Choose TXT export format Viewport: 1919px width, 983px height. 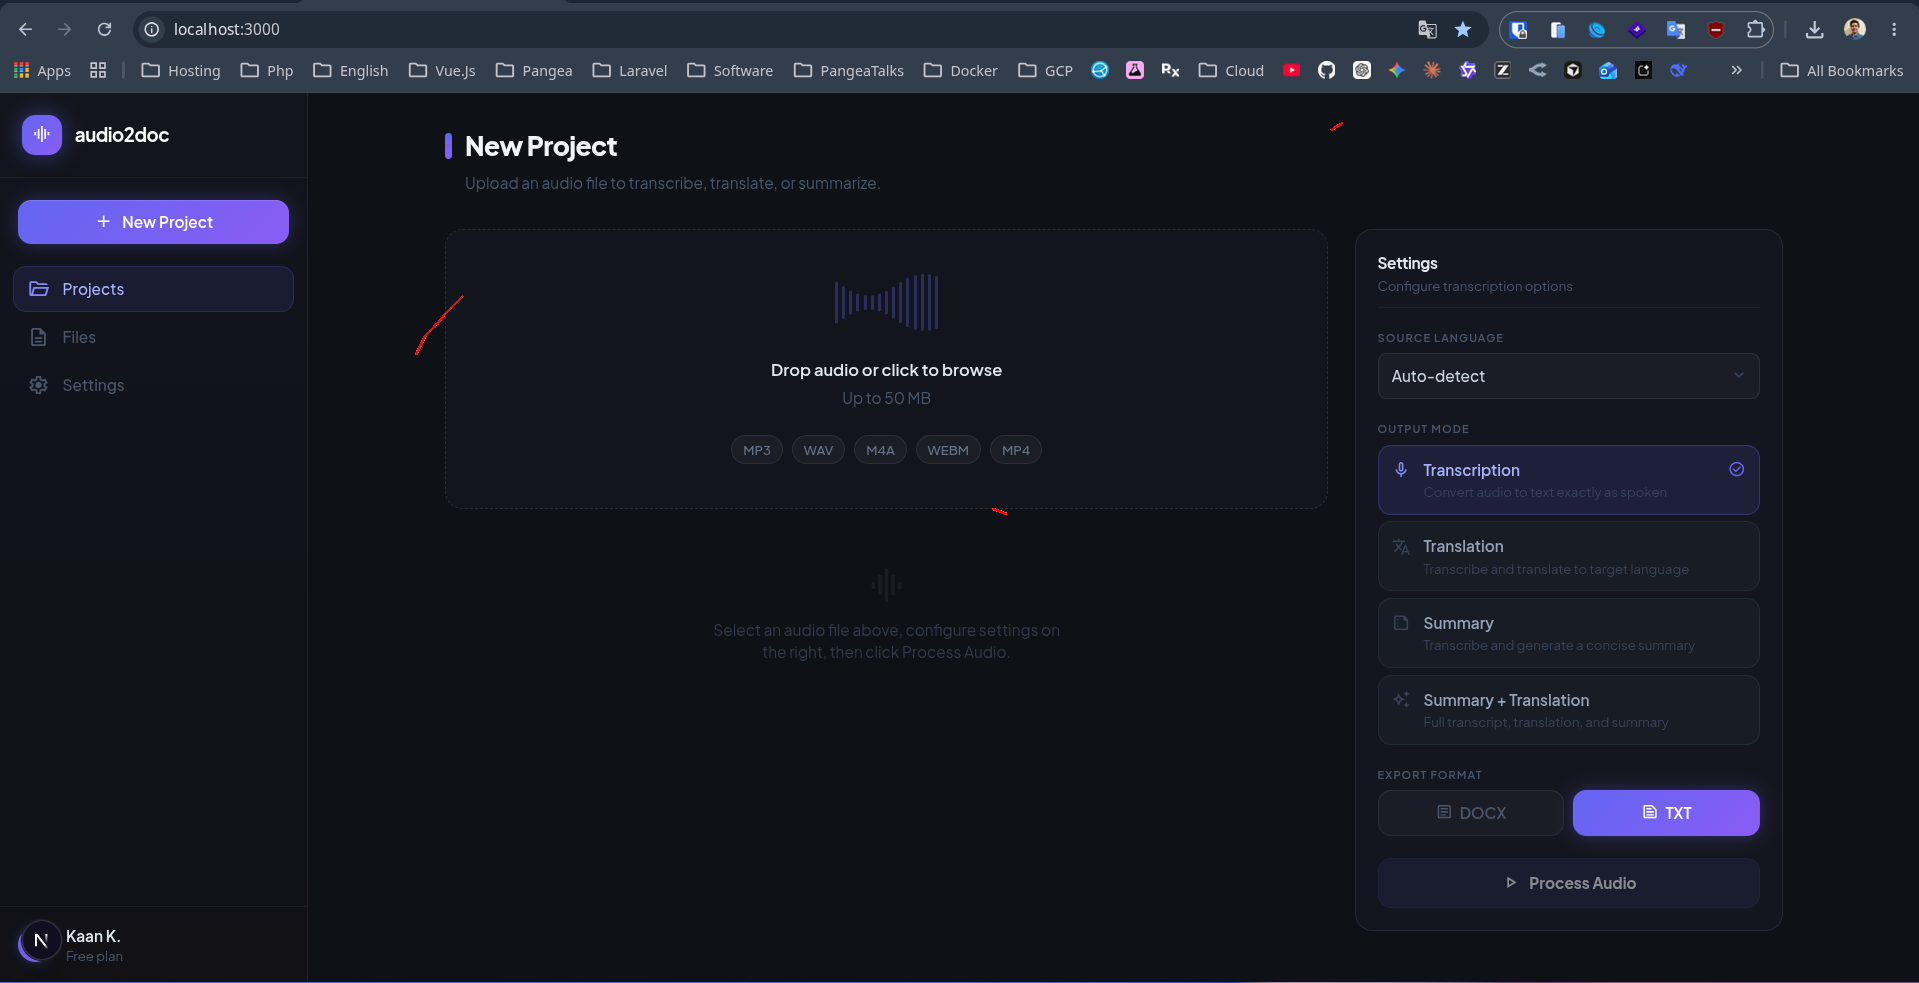coord(1666,813)
